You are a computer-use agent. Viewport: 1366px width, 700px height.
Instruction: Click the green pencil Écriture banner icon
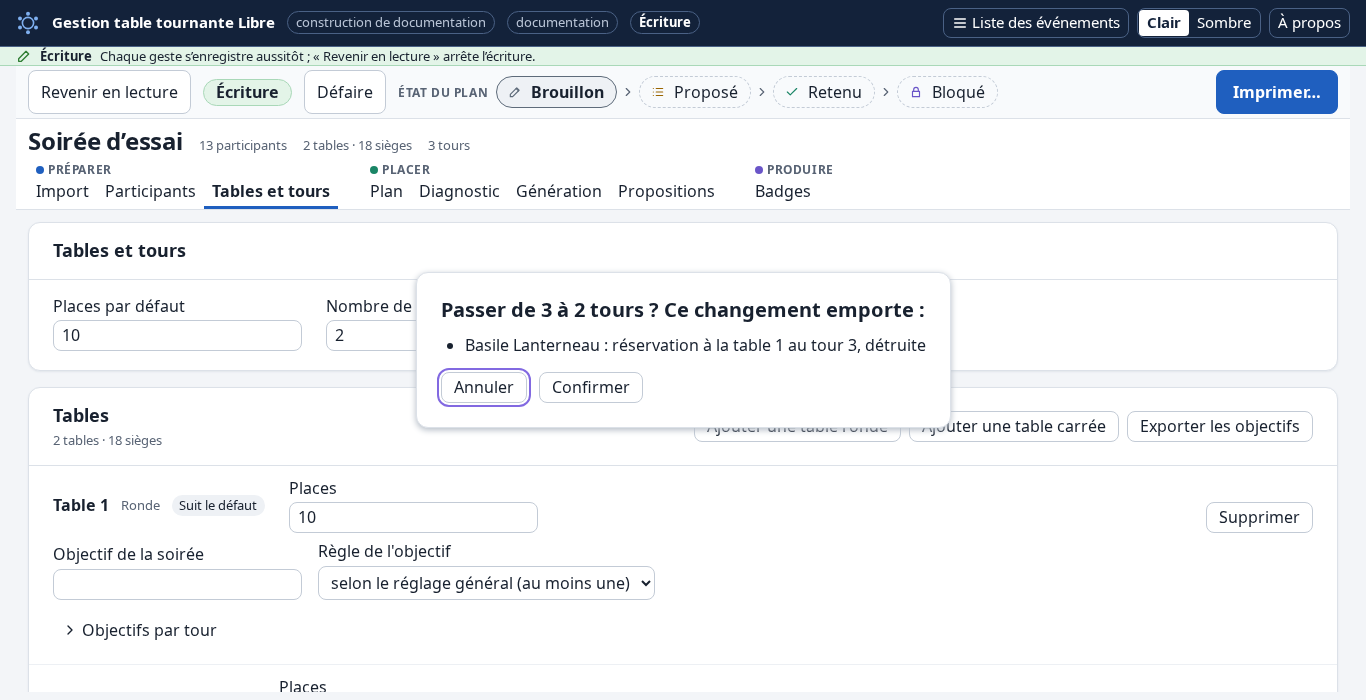[x=24, y=56]
